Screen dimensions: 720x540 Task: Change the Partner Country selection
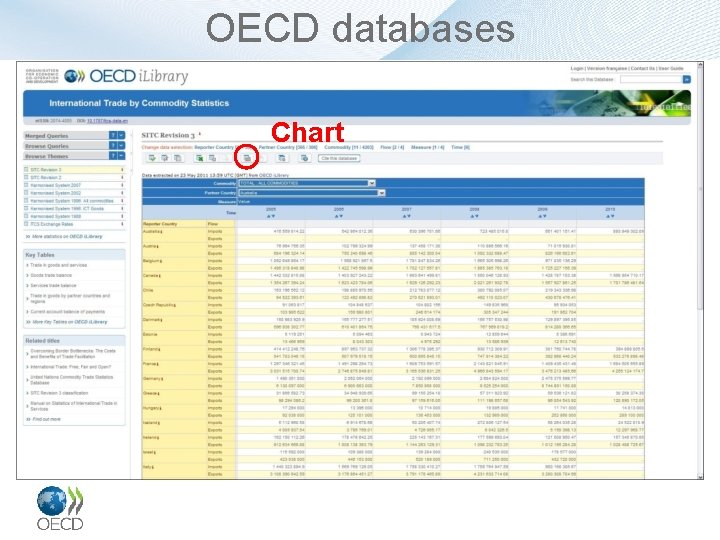click(288, 147)
